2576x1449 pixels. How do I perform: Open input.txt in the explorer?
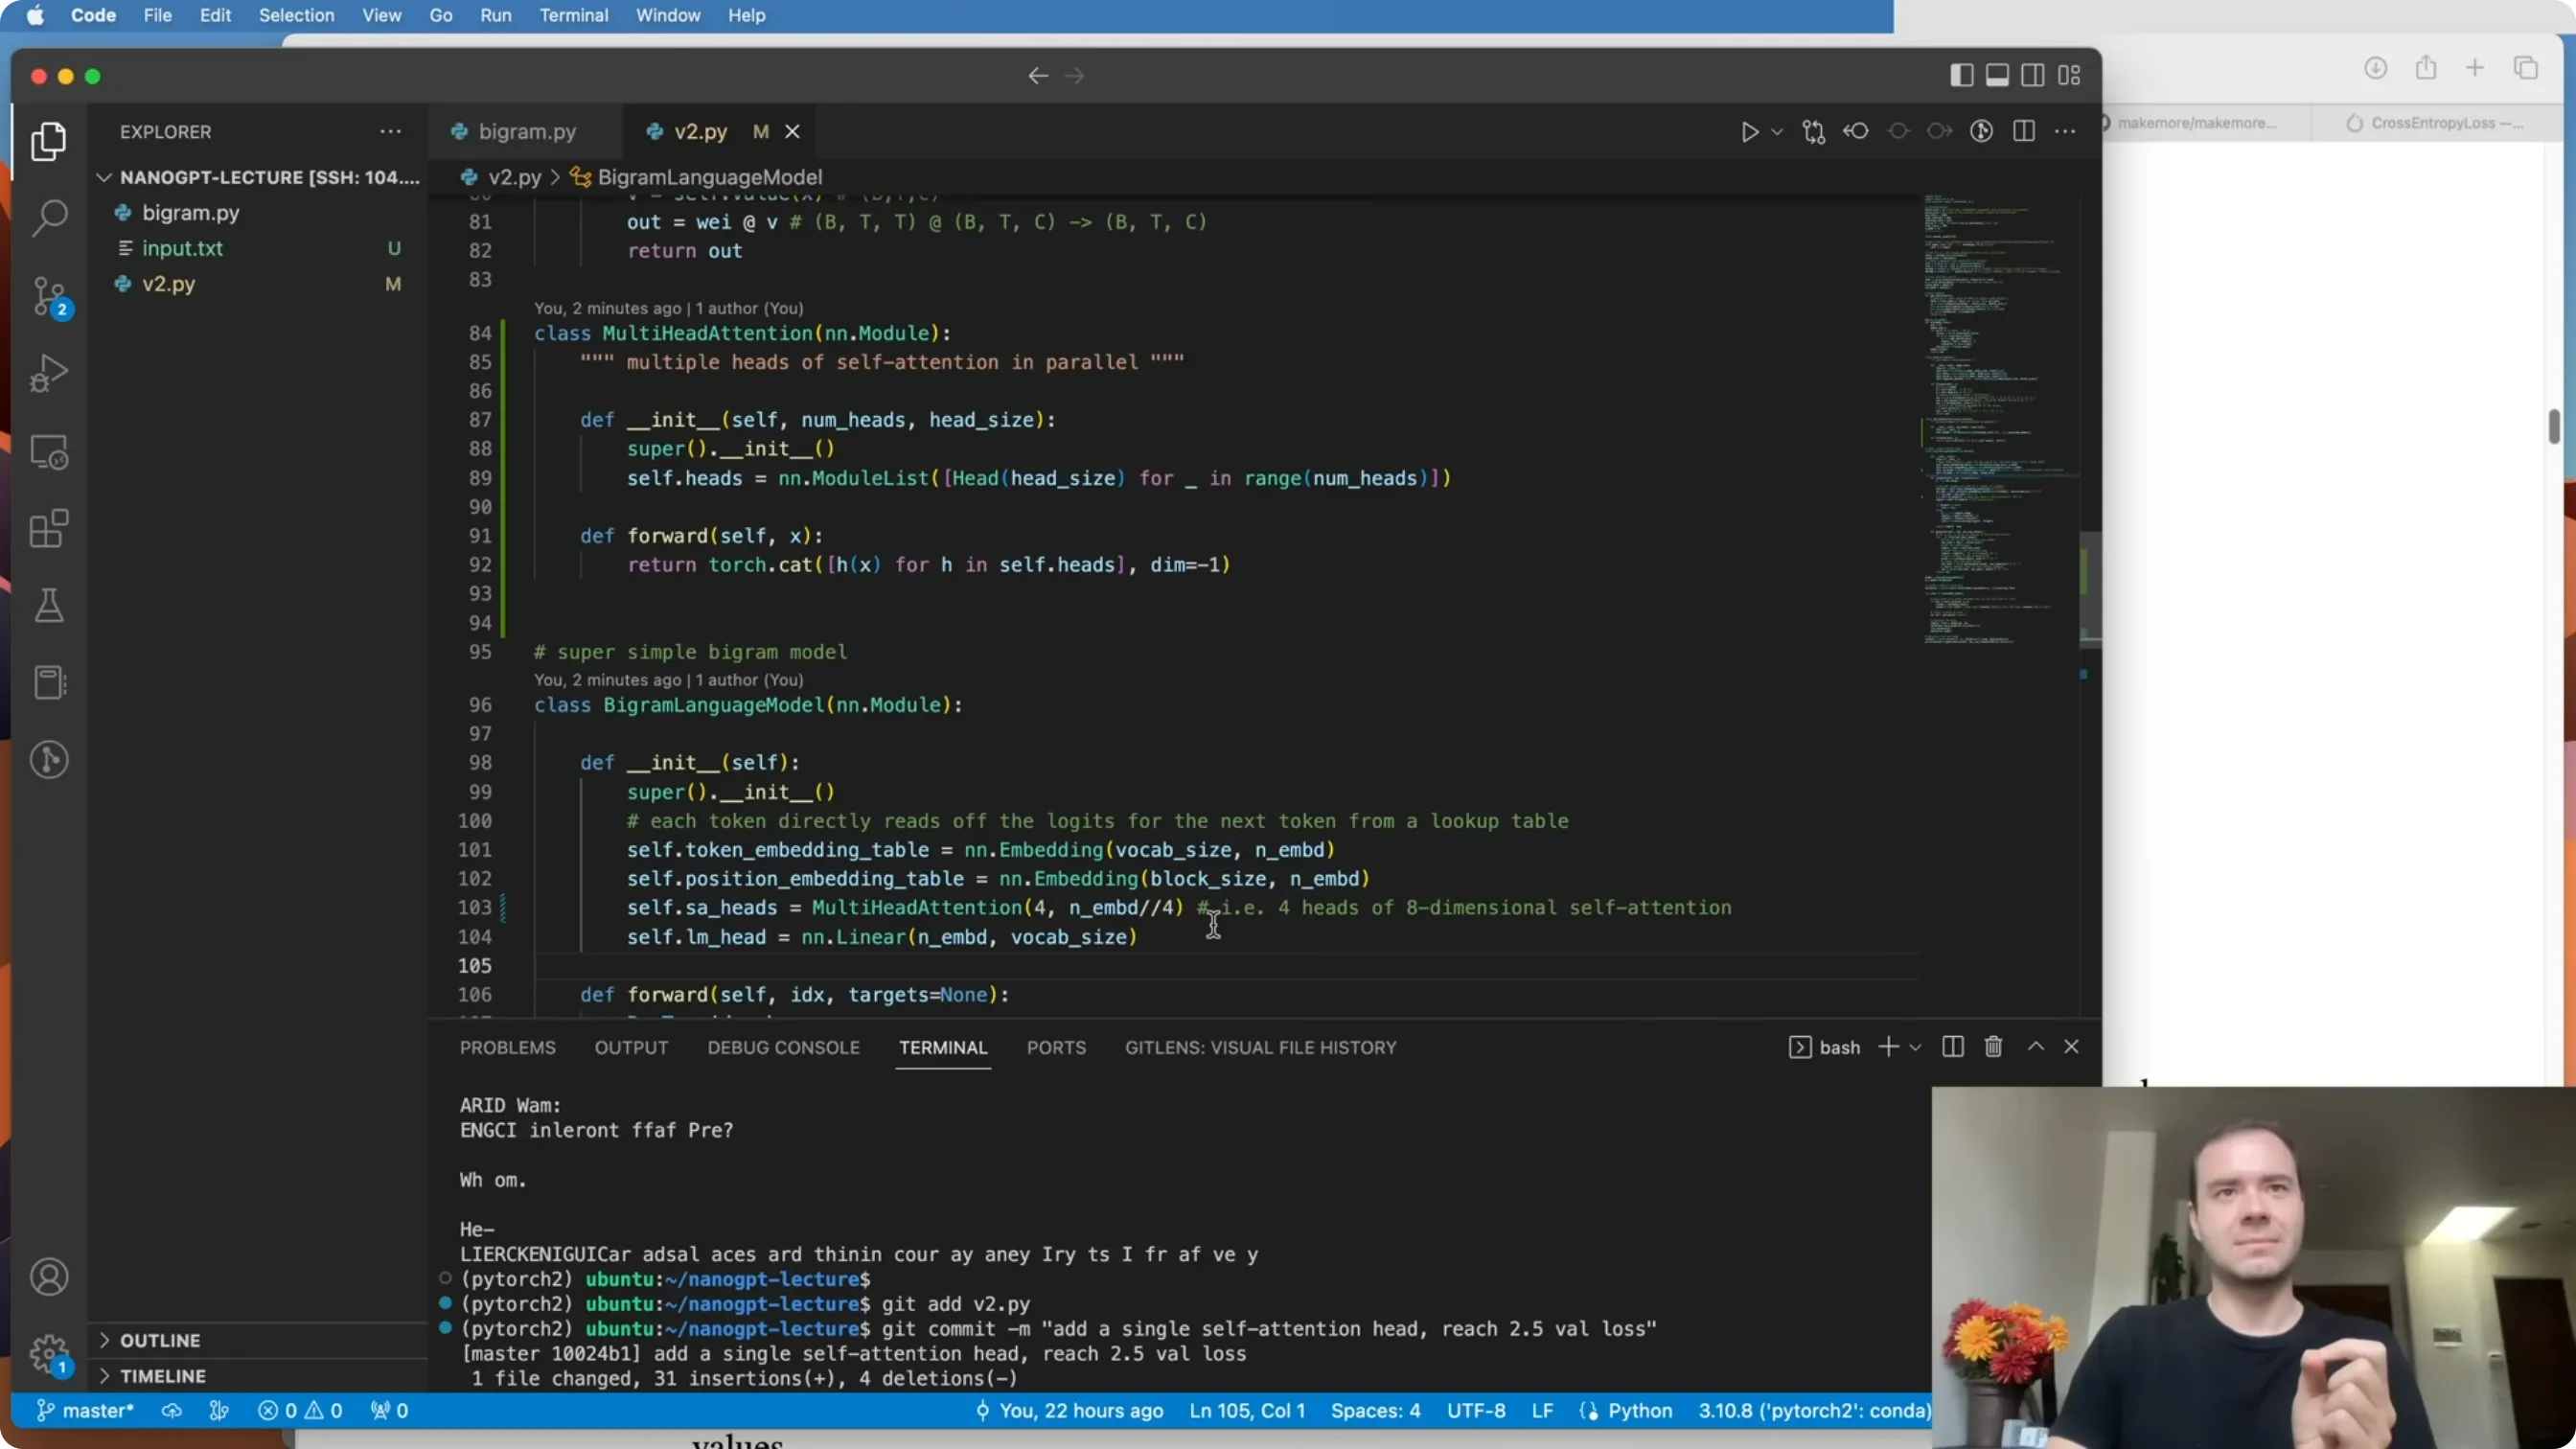click(x=182, y=248)
